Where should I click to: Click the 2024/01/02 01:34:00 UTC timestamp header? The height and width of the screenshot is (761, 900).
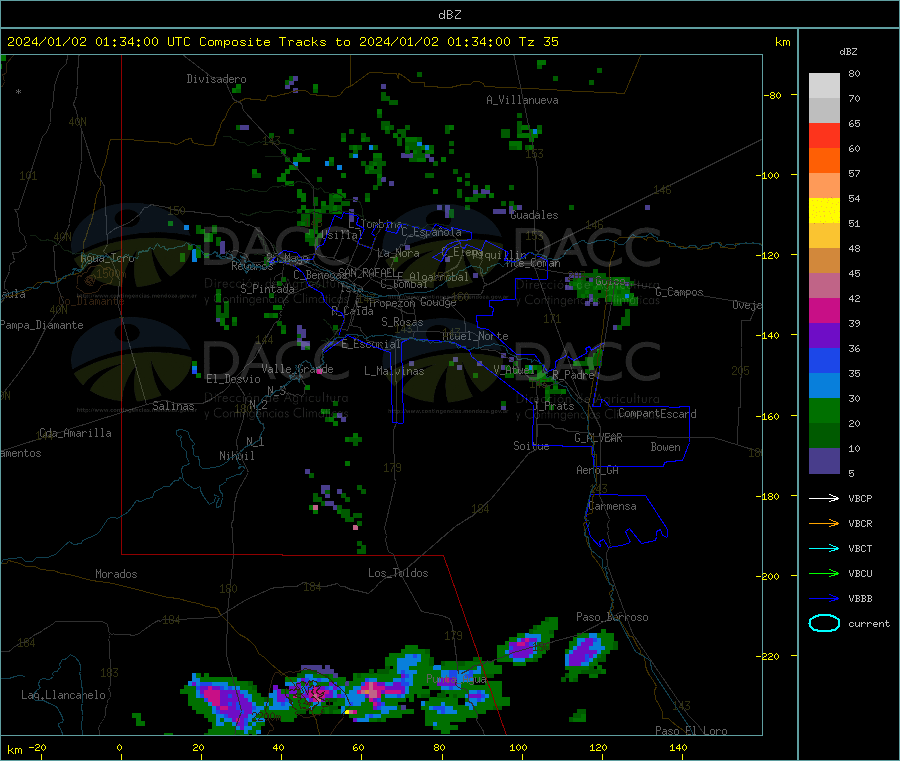(99, 42)
